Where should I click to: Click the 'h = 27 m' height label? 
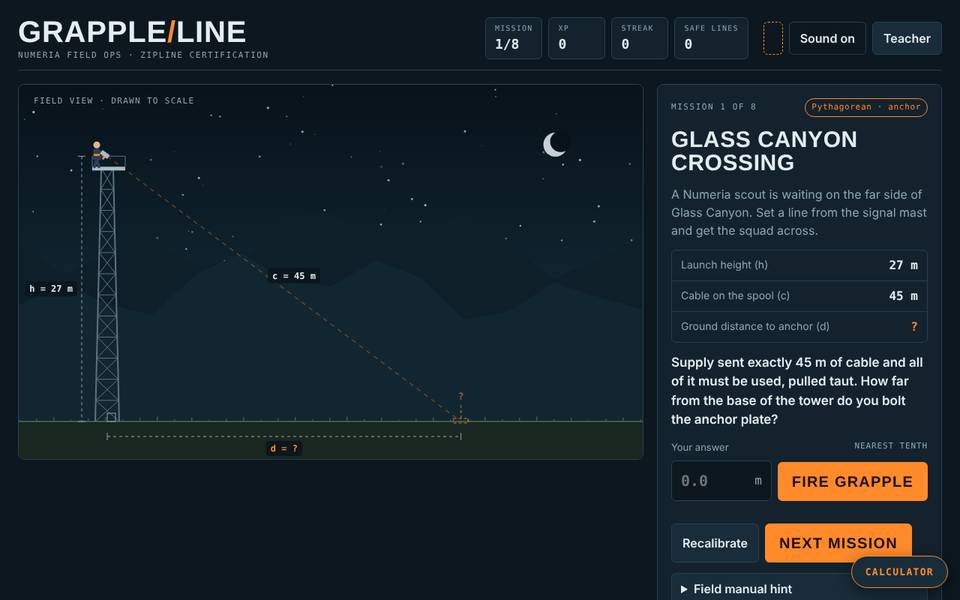point(51,288)
